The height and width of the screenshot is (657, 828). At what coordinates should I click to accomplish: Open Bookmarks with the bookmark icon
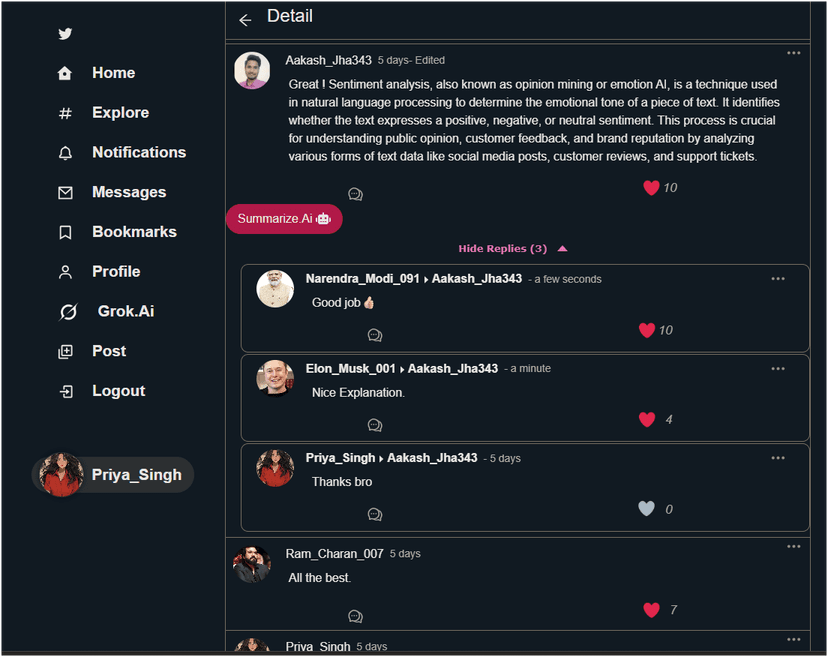coord(64,231)
